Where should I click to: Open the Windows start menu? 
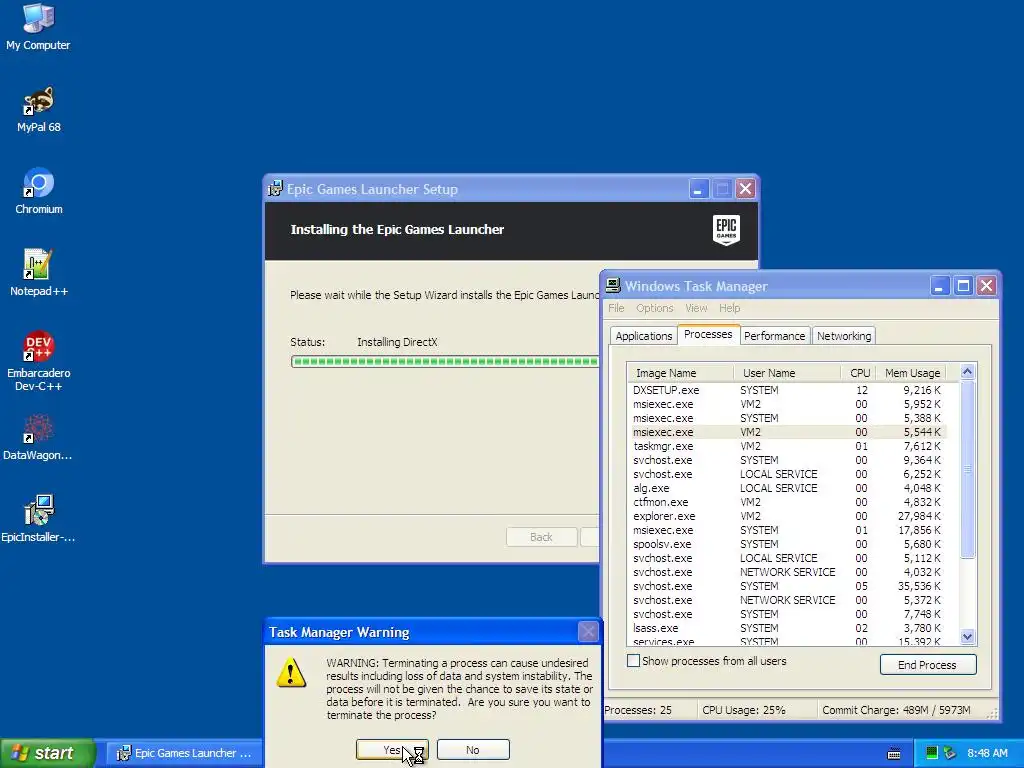(47, 753)
